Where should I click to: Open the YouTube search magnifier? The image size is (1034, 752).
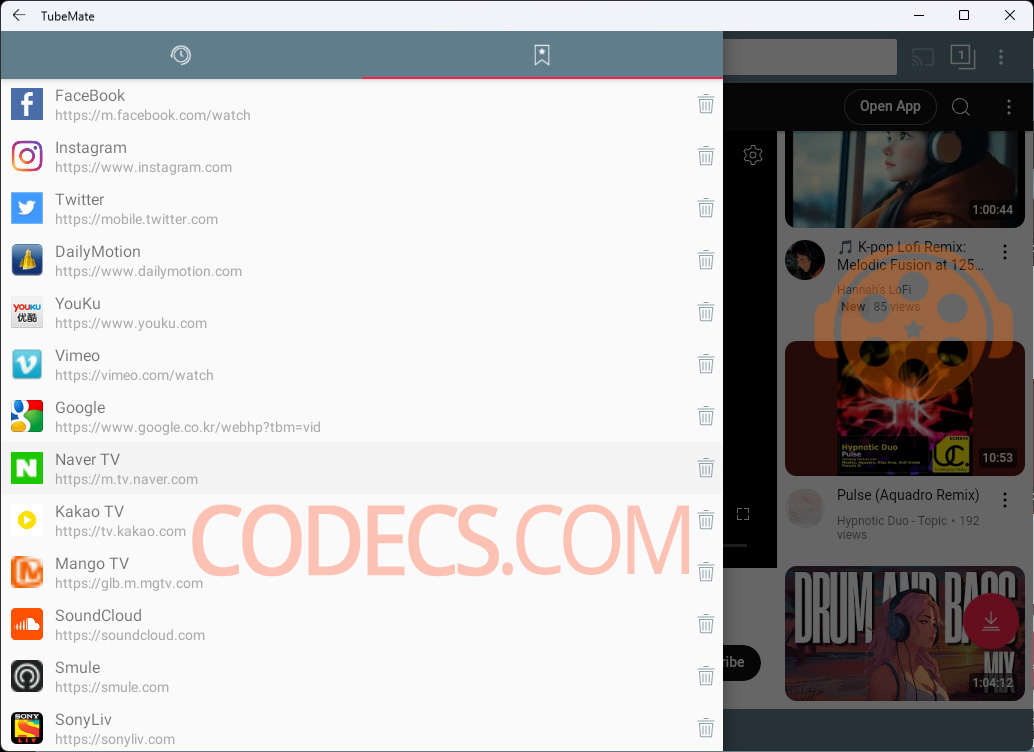pos(961,107)
